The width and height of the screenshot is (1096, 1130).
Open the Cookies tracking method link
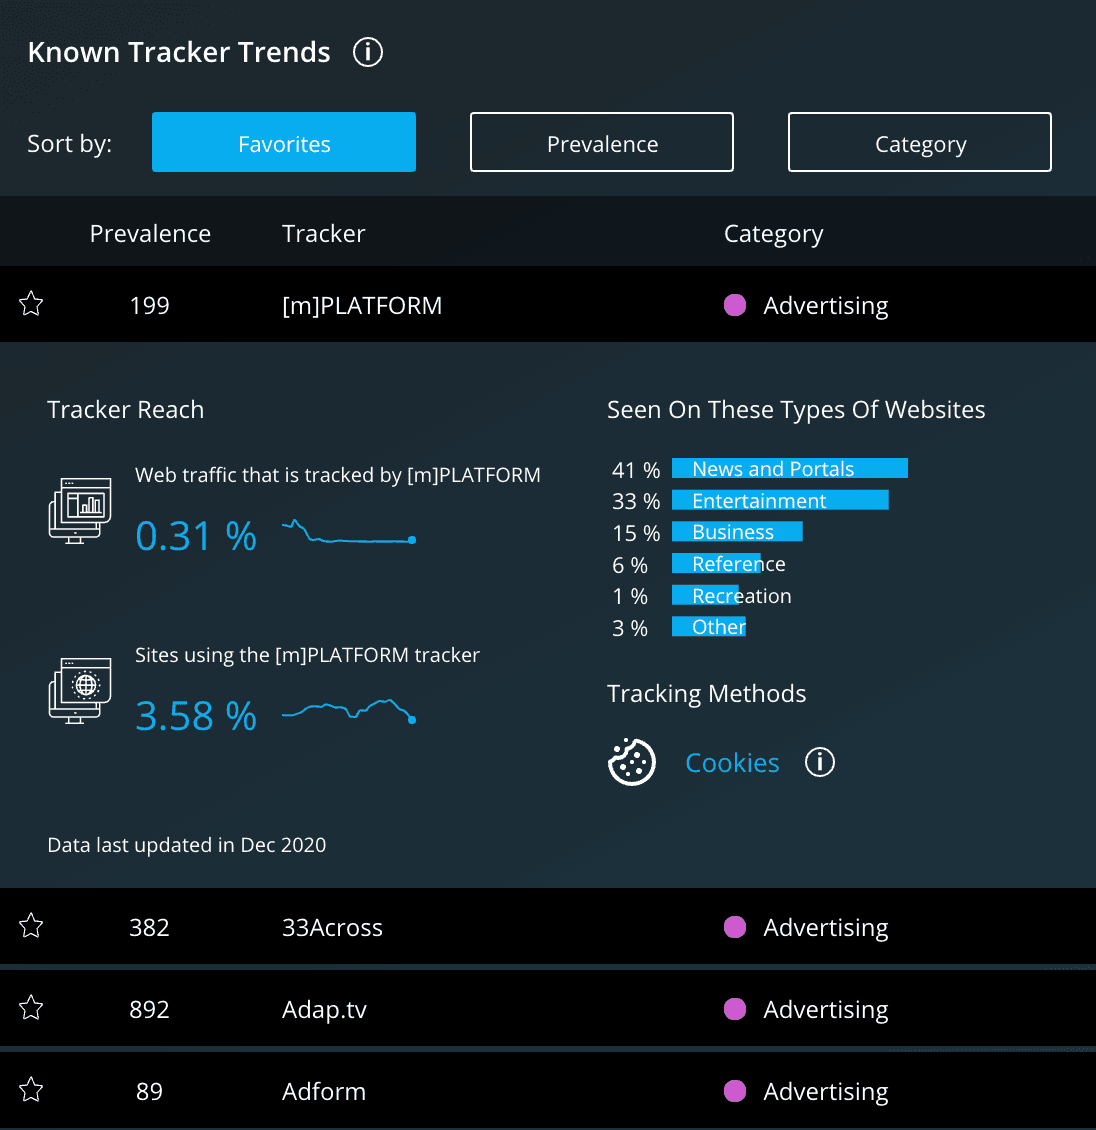pyautogui.click(x=731, y=762)
